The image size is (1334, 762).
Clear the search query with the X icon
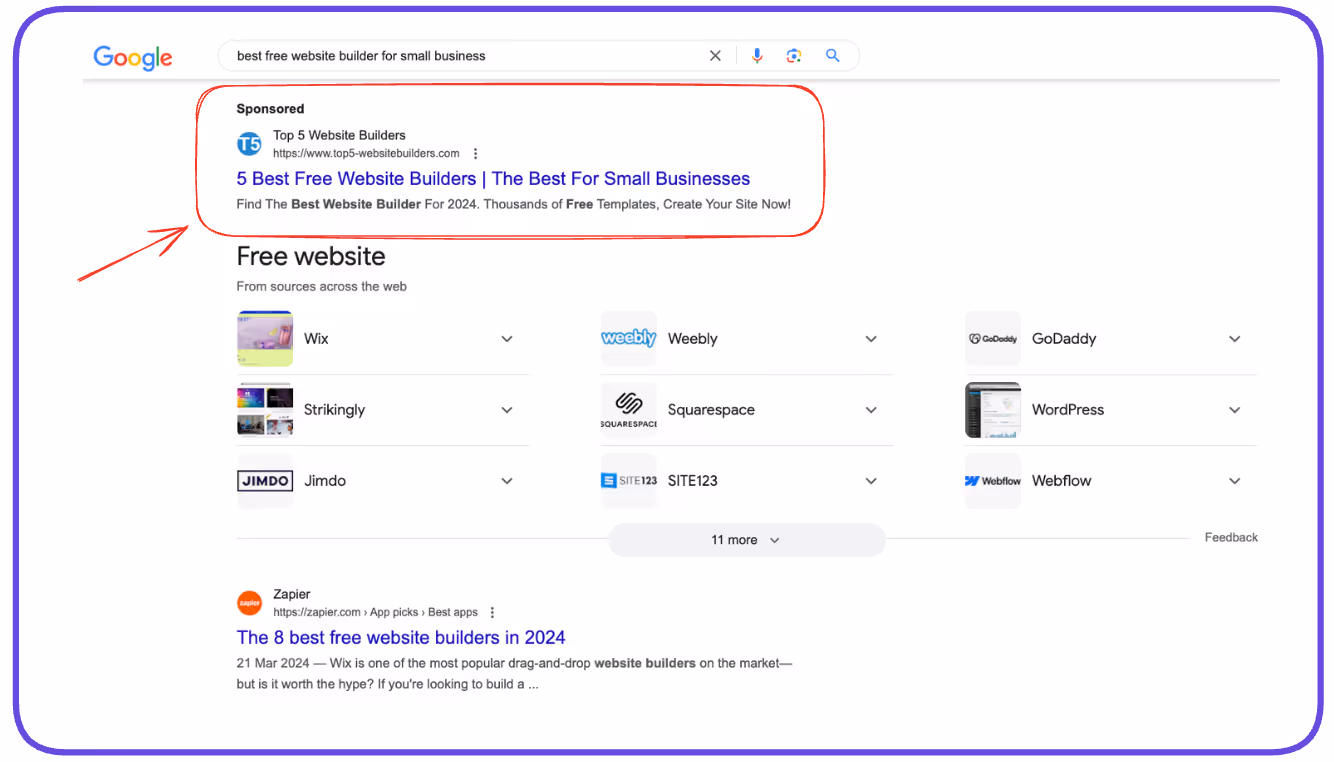[715, 56]
